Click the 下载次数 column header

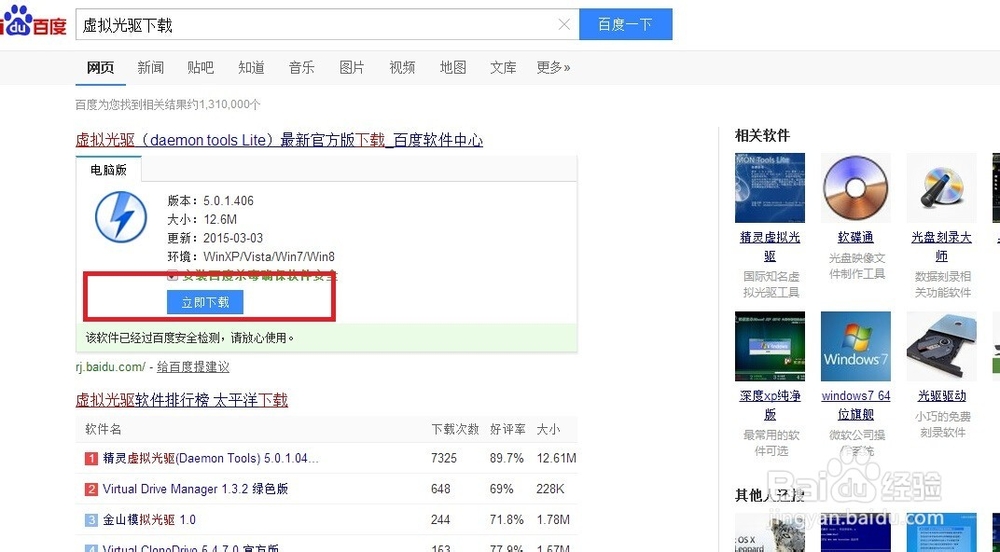click(455, 429)
